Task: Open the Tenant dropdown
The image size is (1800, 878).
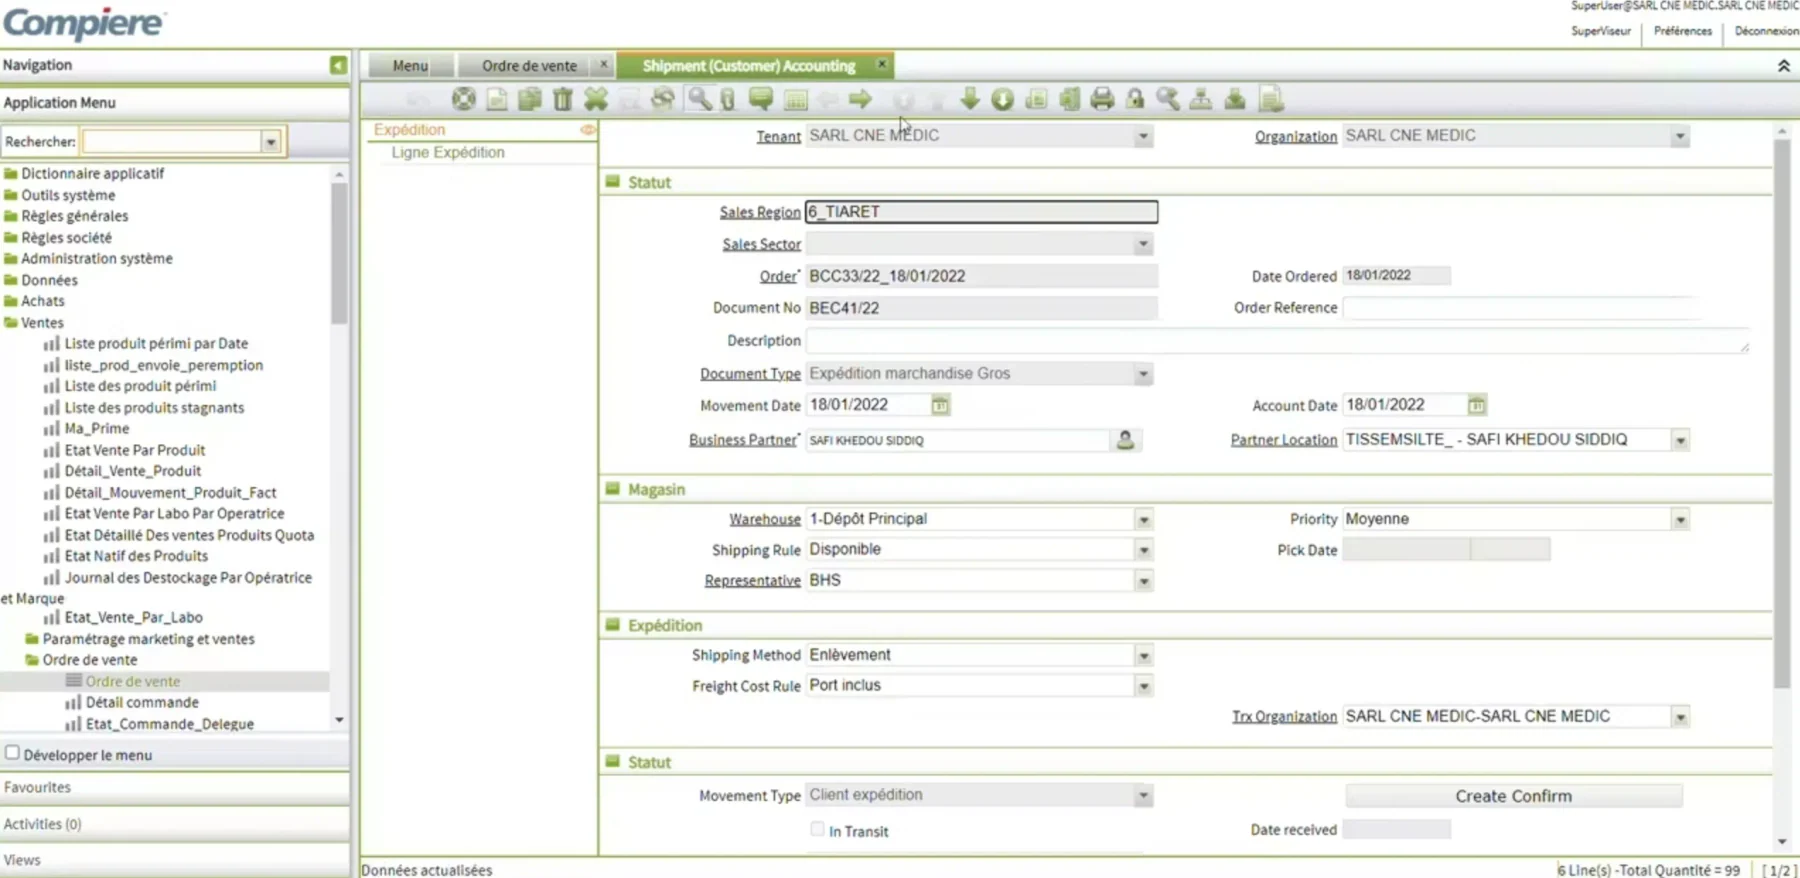Action: (1143, 136)
